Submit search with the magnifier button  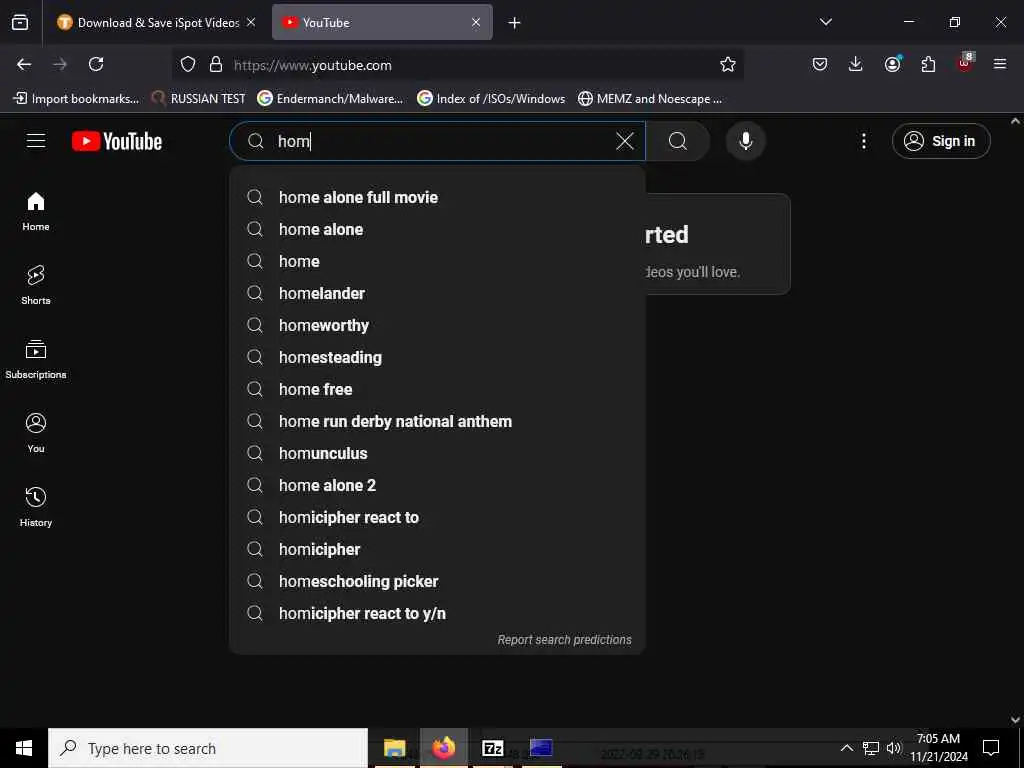678,141
